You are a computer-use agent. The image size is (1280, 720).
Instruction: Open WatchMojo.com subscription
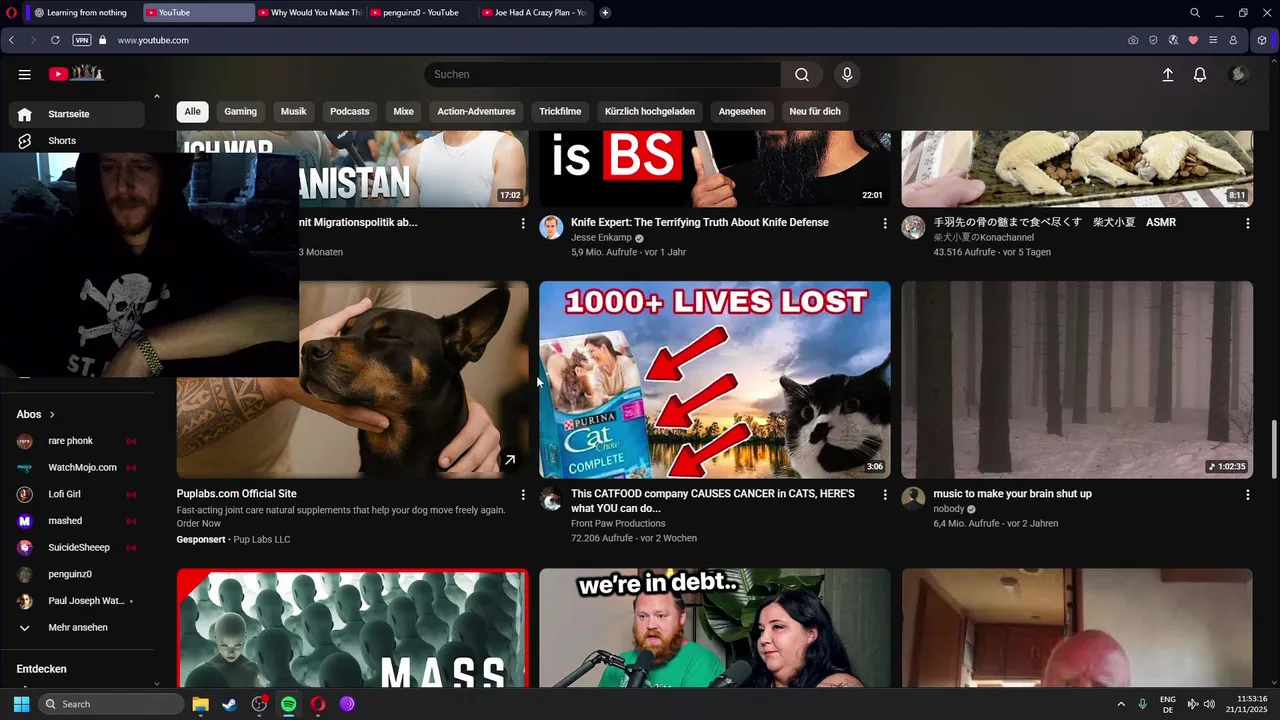click(77, 467)
